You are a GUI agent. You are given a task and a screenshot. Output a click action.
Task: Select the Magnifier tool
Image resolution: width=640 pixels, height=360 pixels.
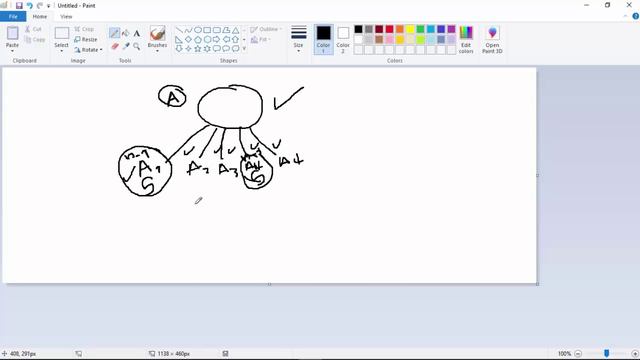137,46
